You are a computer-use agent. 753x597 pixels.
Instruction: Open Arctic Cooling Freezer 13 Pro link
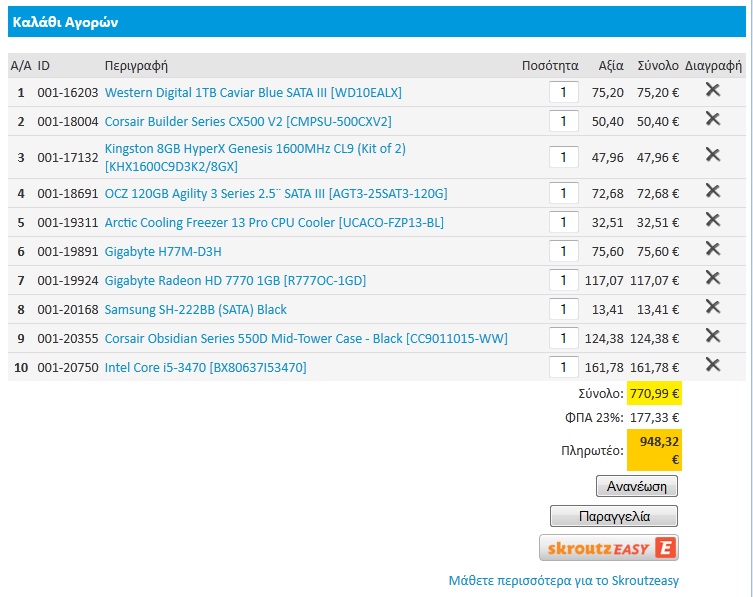tap(274, 222)
